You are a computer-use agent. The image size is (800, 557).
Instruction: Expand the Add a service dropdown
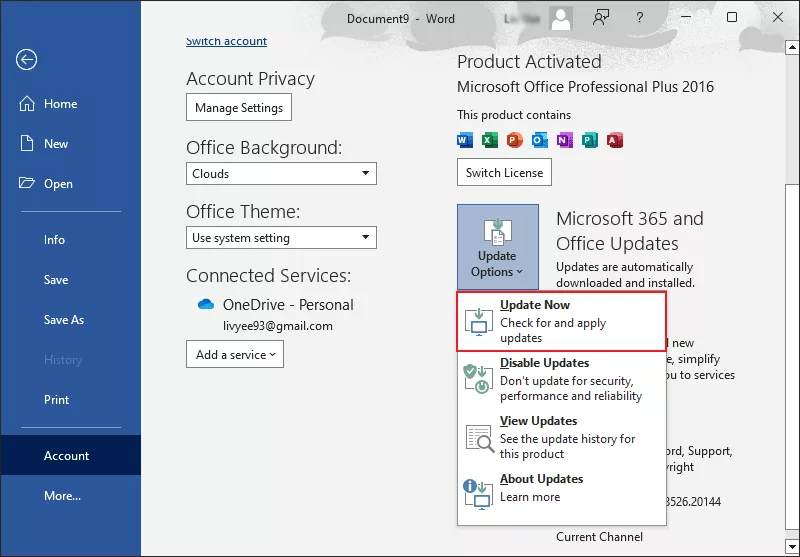pyautogui.click(x=235, y=354)
